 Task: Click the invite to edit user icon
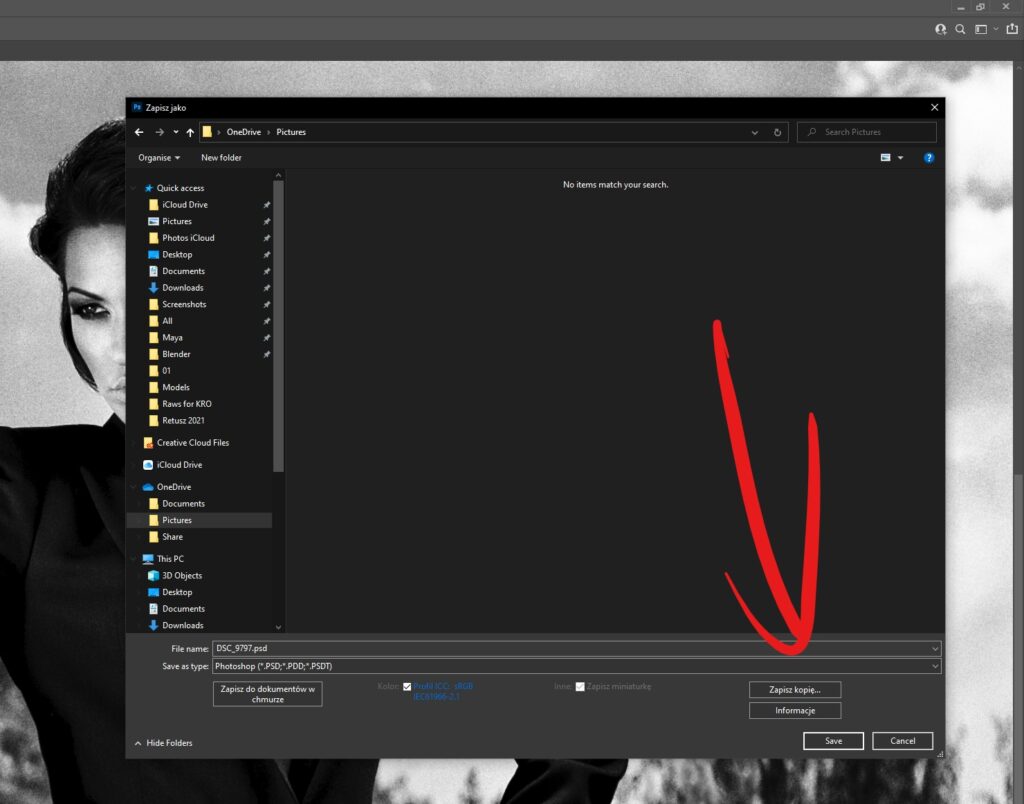coord(940,30)
